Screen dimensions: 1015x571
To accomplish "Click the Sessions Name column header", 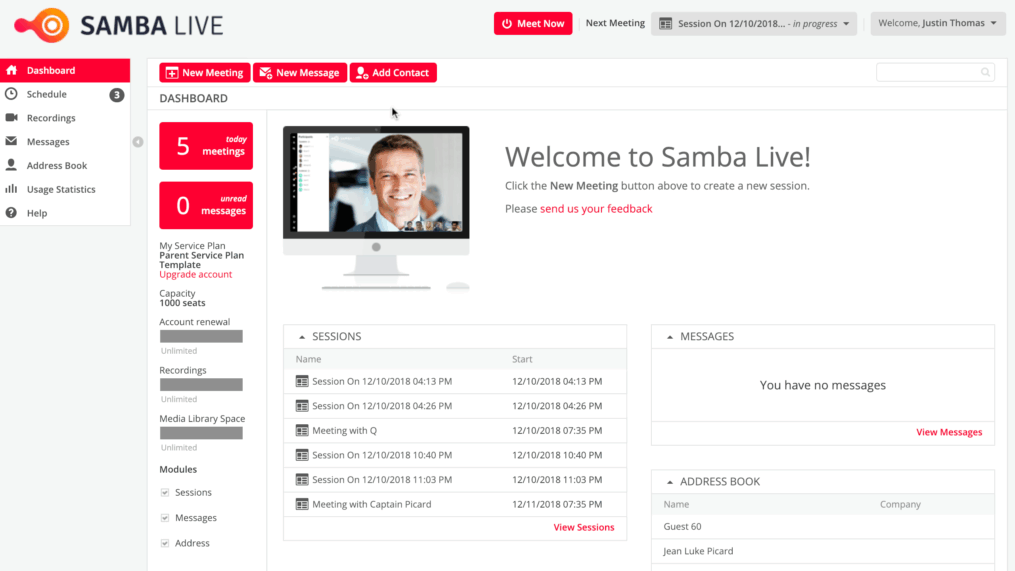I will [x=308, y=359].
